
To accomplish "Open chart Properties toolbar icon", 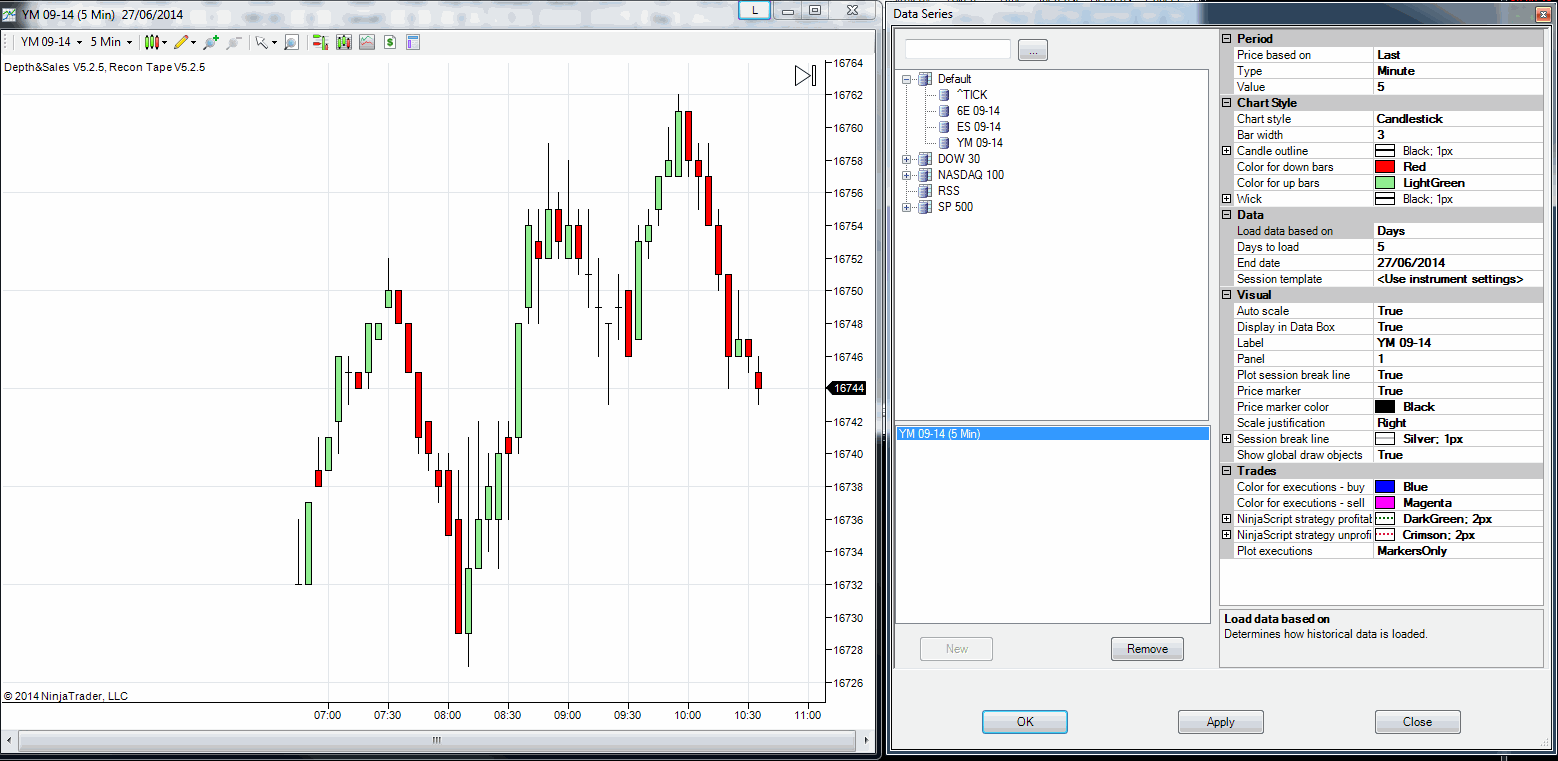I will 412,42.
